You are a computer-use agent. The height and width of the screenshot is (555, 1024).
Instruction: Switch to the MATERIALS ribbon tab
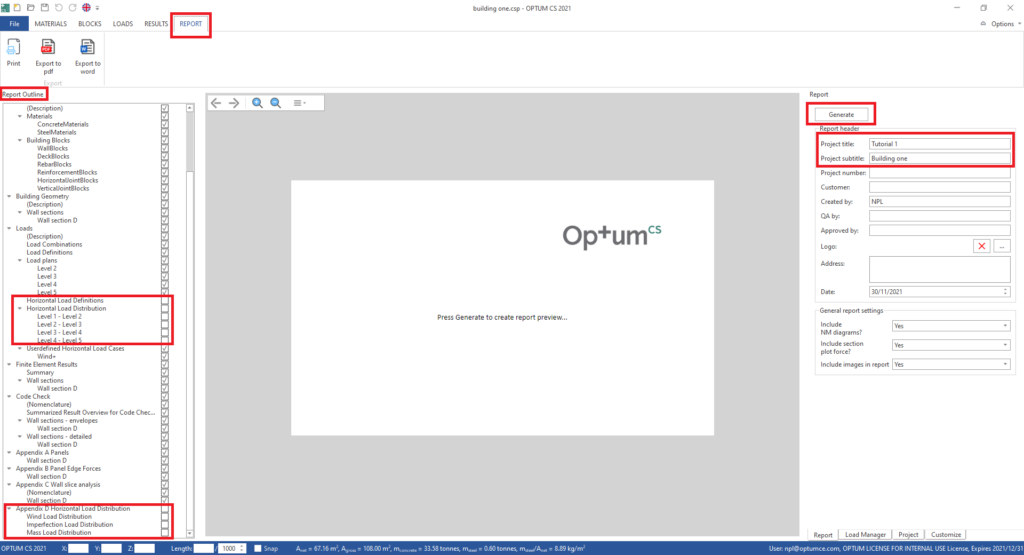(x=50, y=23)
